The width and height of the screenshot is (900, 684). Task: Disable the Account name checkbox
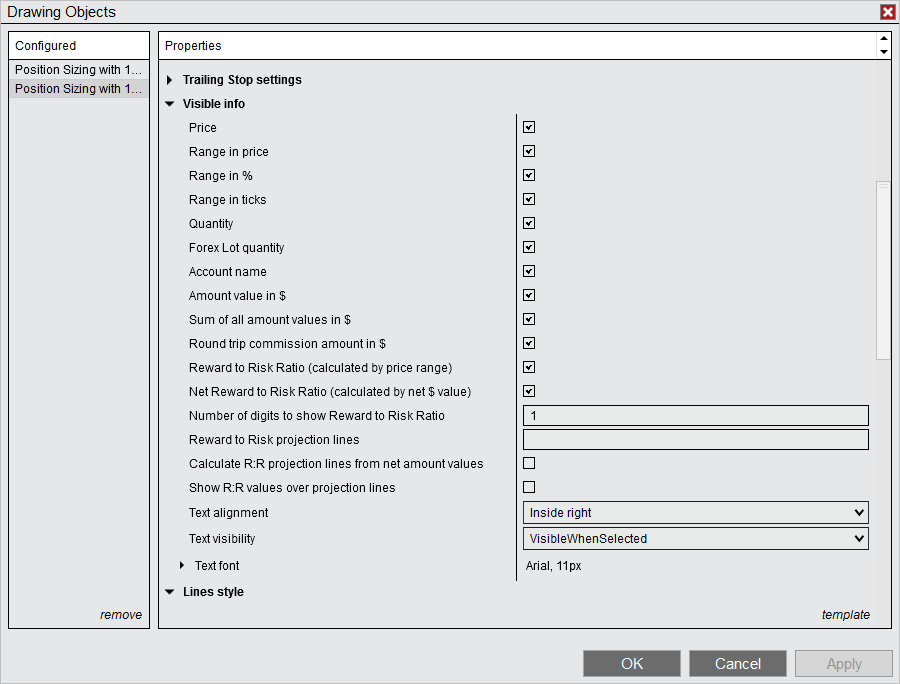click(x=528, y=271)
